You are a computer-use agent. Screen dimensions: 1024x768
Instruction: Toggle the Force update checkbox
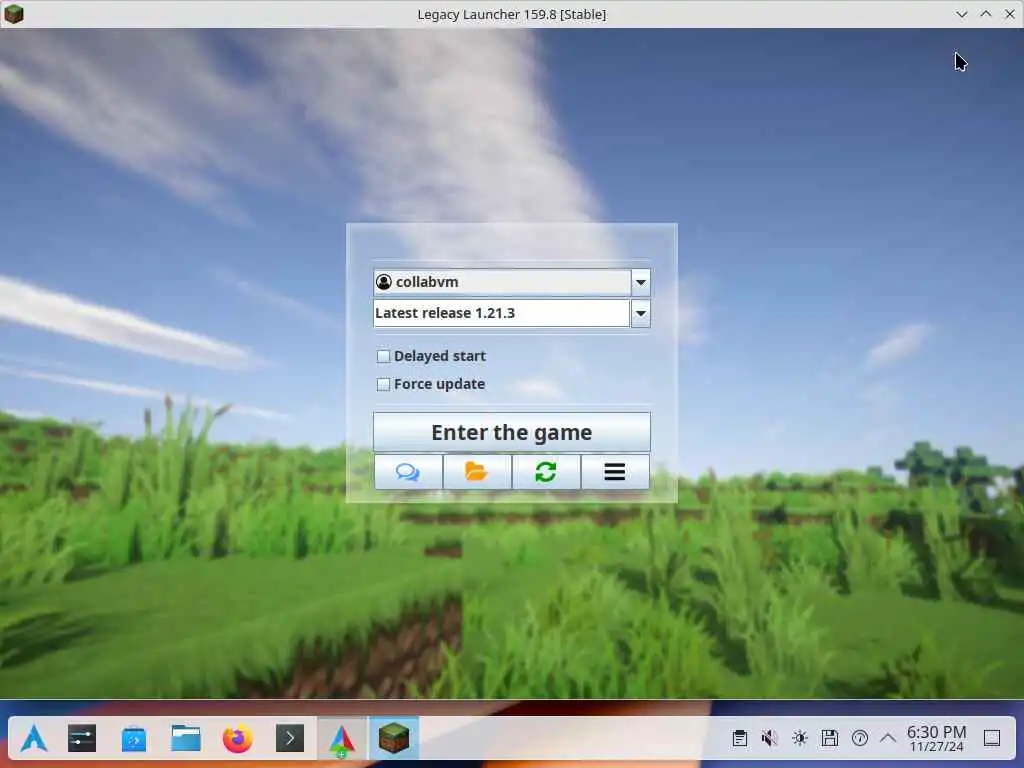(x=383, y=385)
